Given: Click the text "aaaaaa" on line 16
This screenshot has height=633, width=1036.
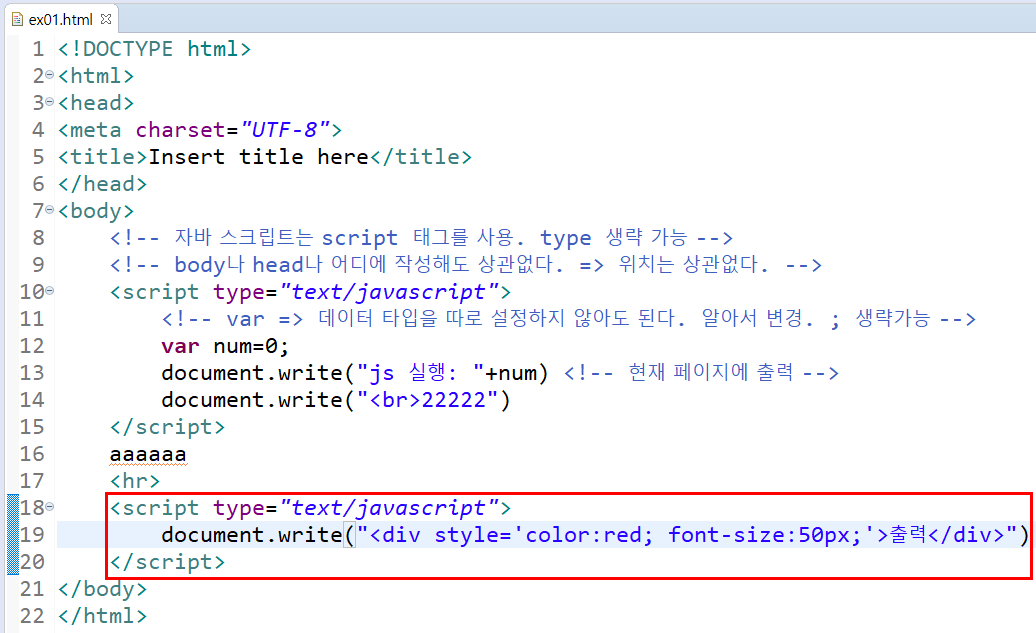Looking at the screenshot, I should click(x=149, y=455).
